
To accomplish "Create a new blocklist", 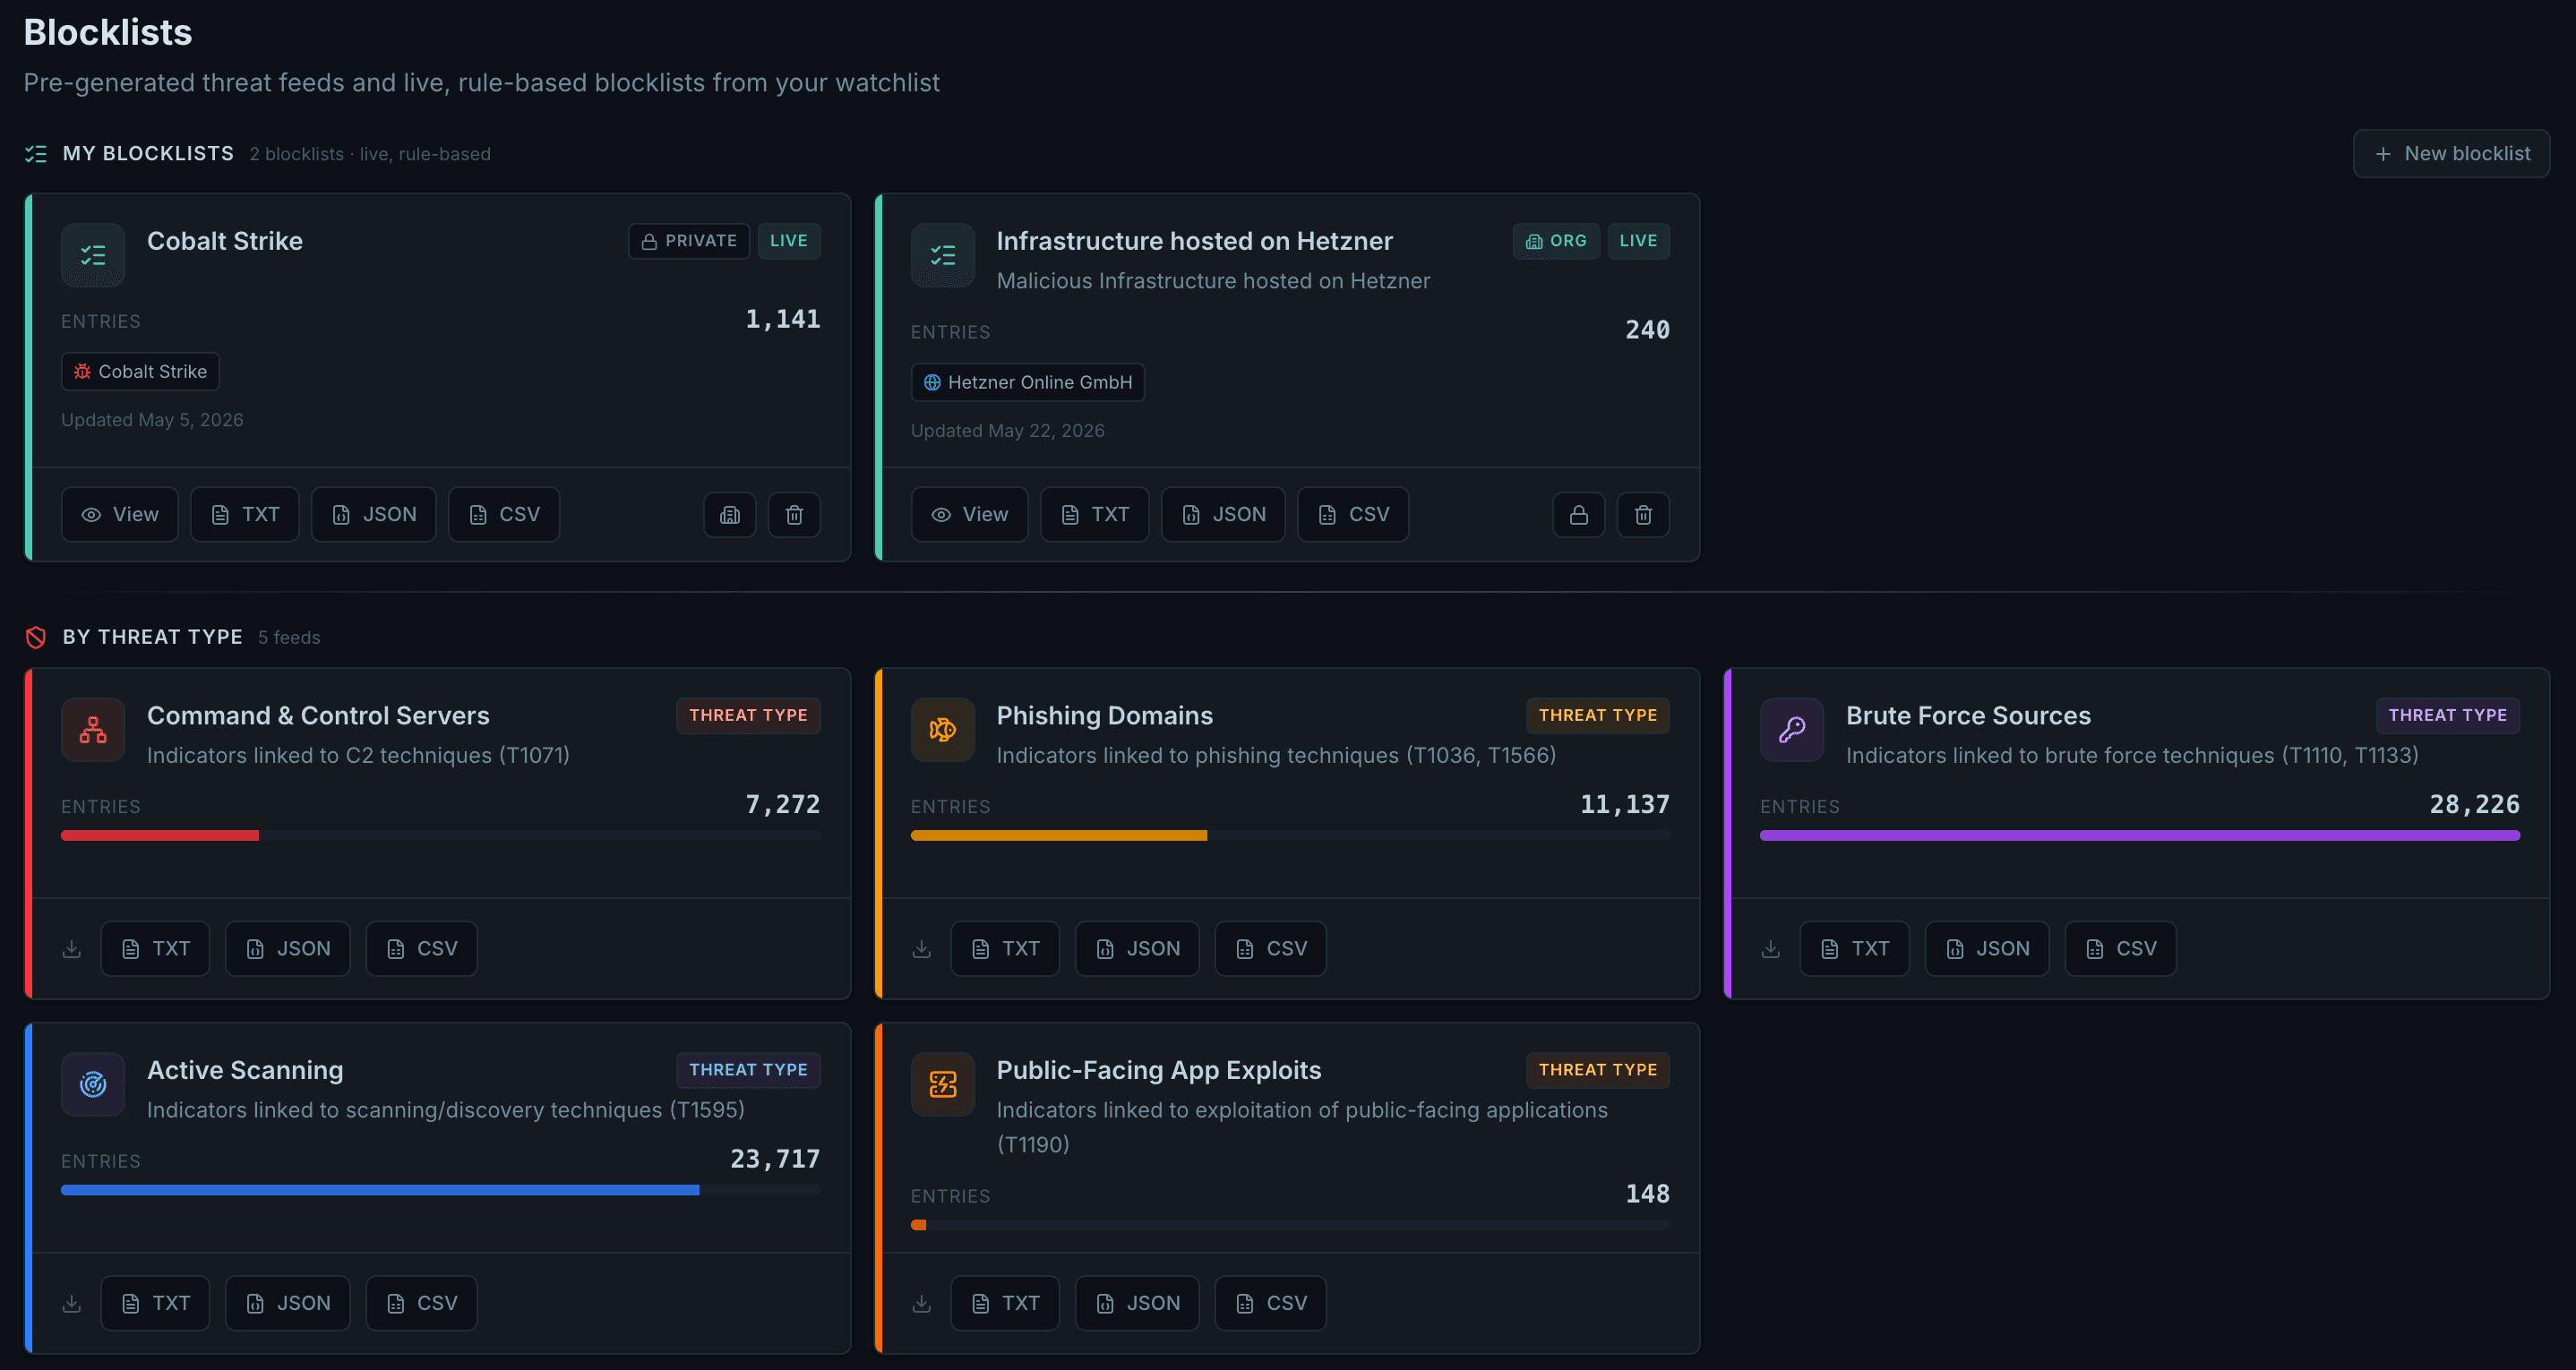I will 2450,153.
